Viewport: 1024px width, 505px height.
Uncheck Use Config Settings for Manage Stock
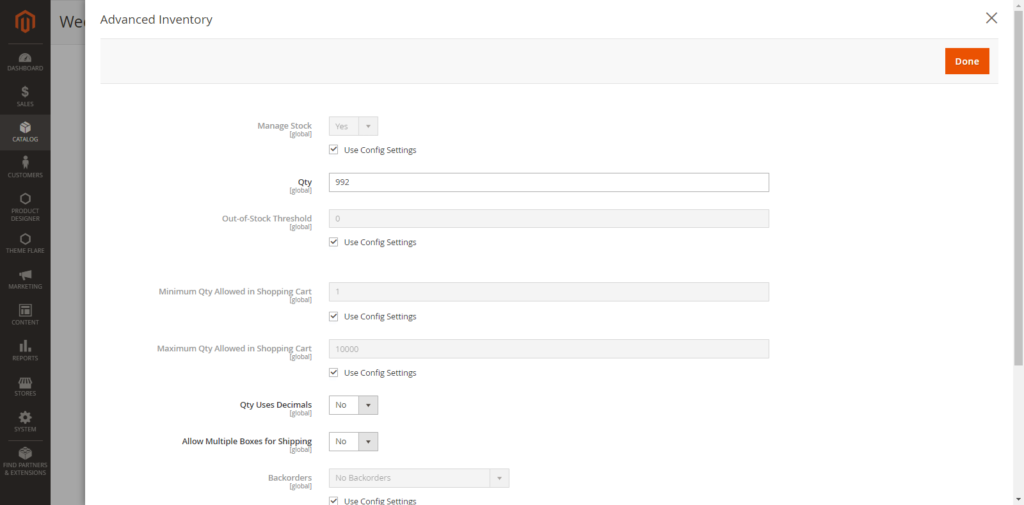click(x=334, y=150)
